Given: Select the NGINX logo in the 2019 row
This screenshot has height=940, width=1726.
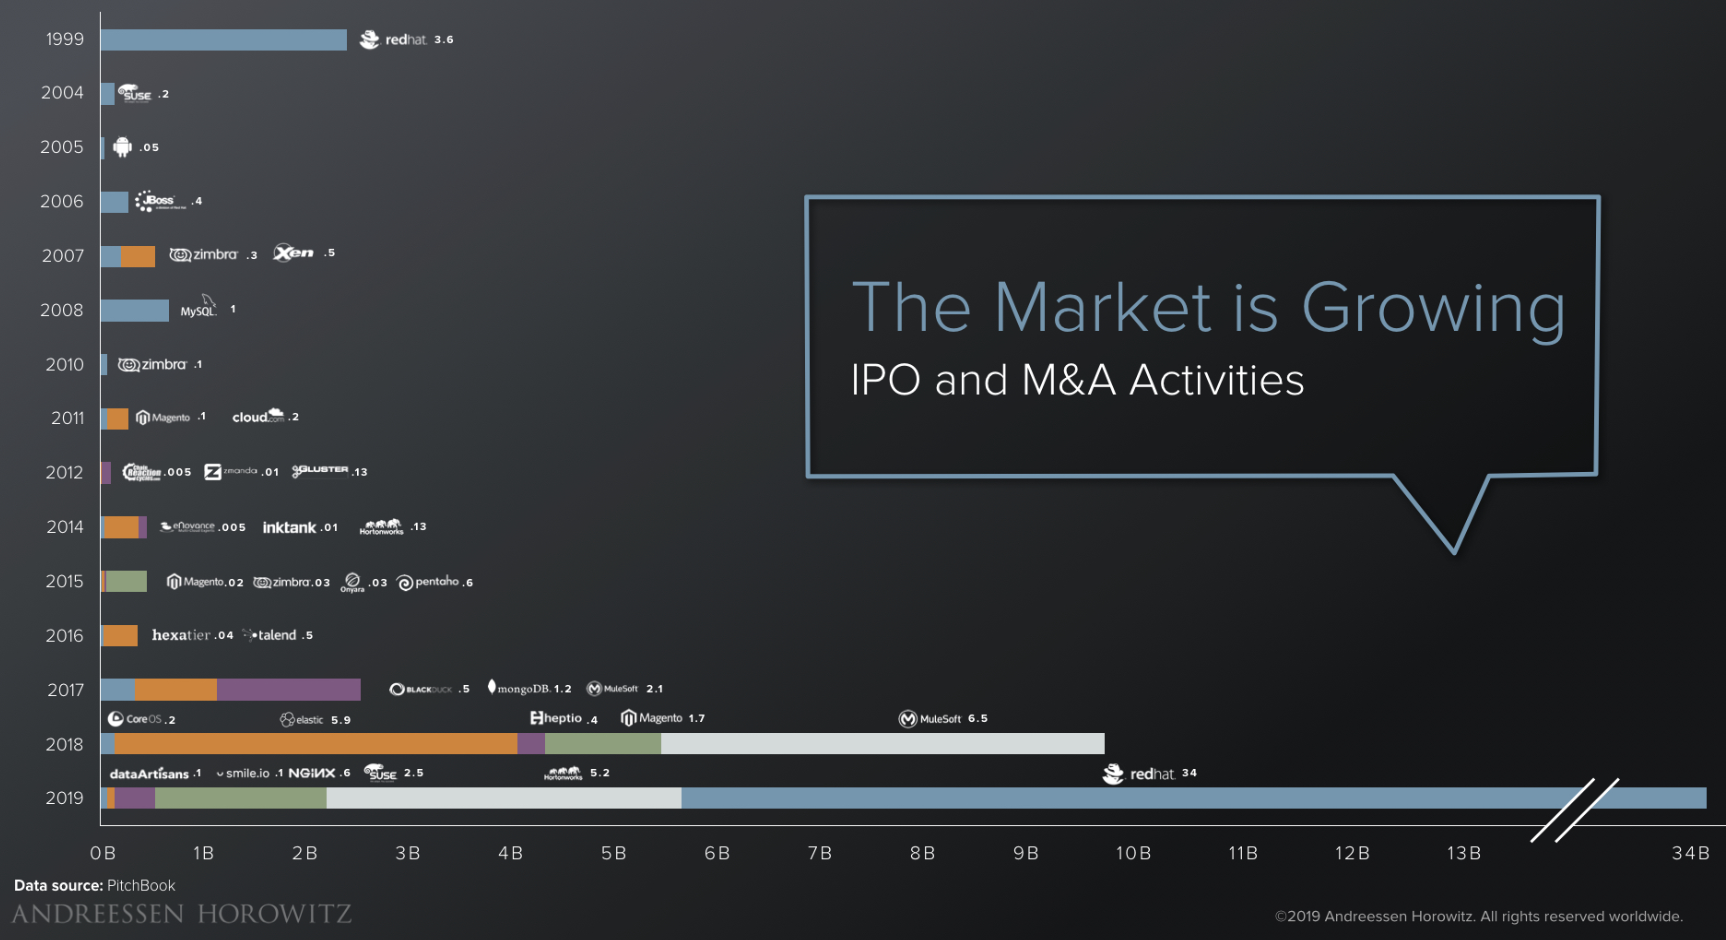Looking at the screenshot, I should point(312,773).
